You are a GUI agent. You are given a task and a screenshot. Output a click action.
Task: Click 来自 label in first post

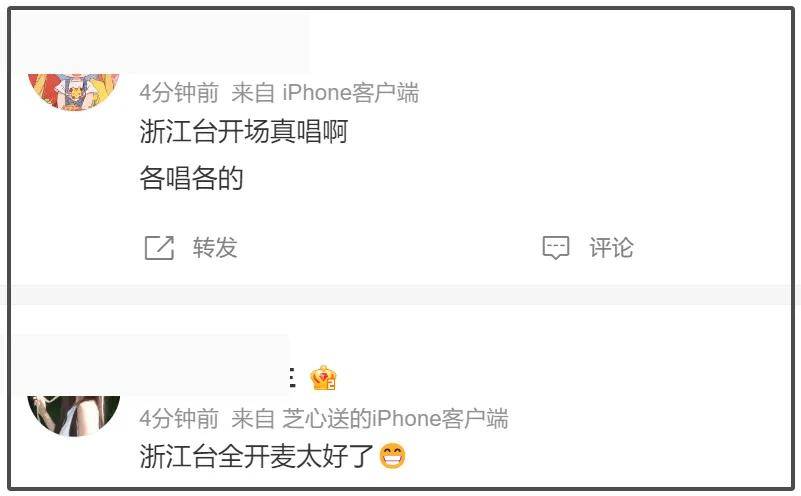click(253, 93)
